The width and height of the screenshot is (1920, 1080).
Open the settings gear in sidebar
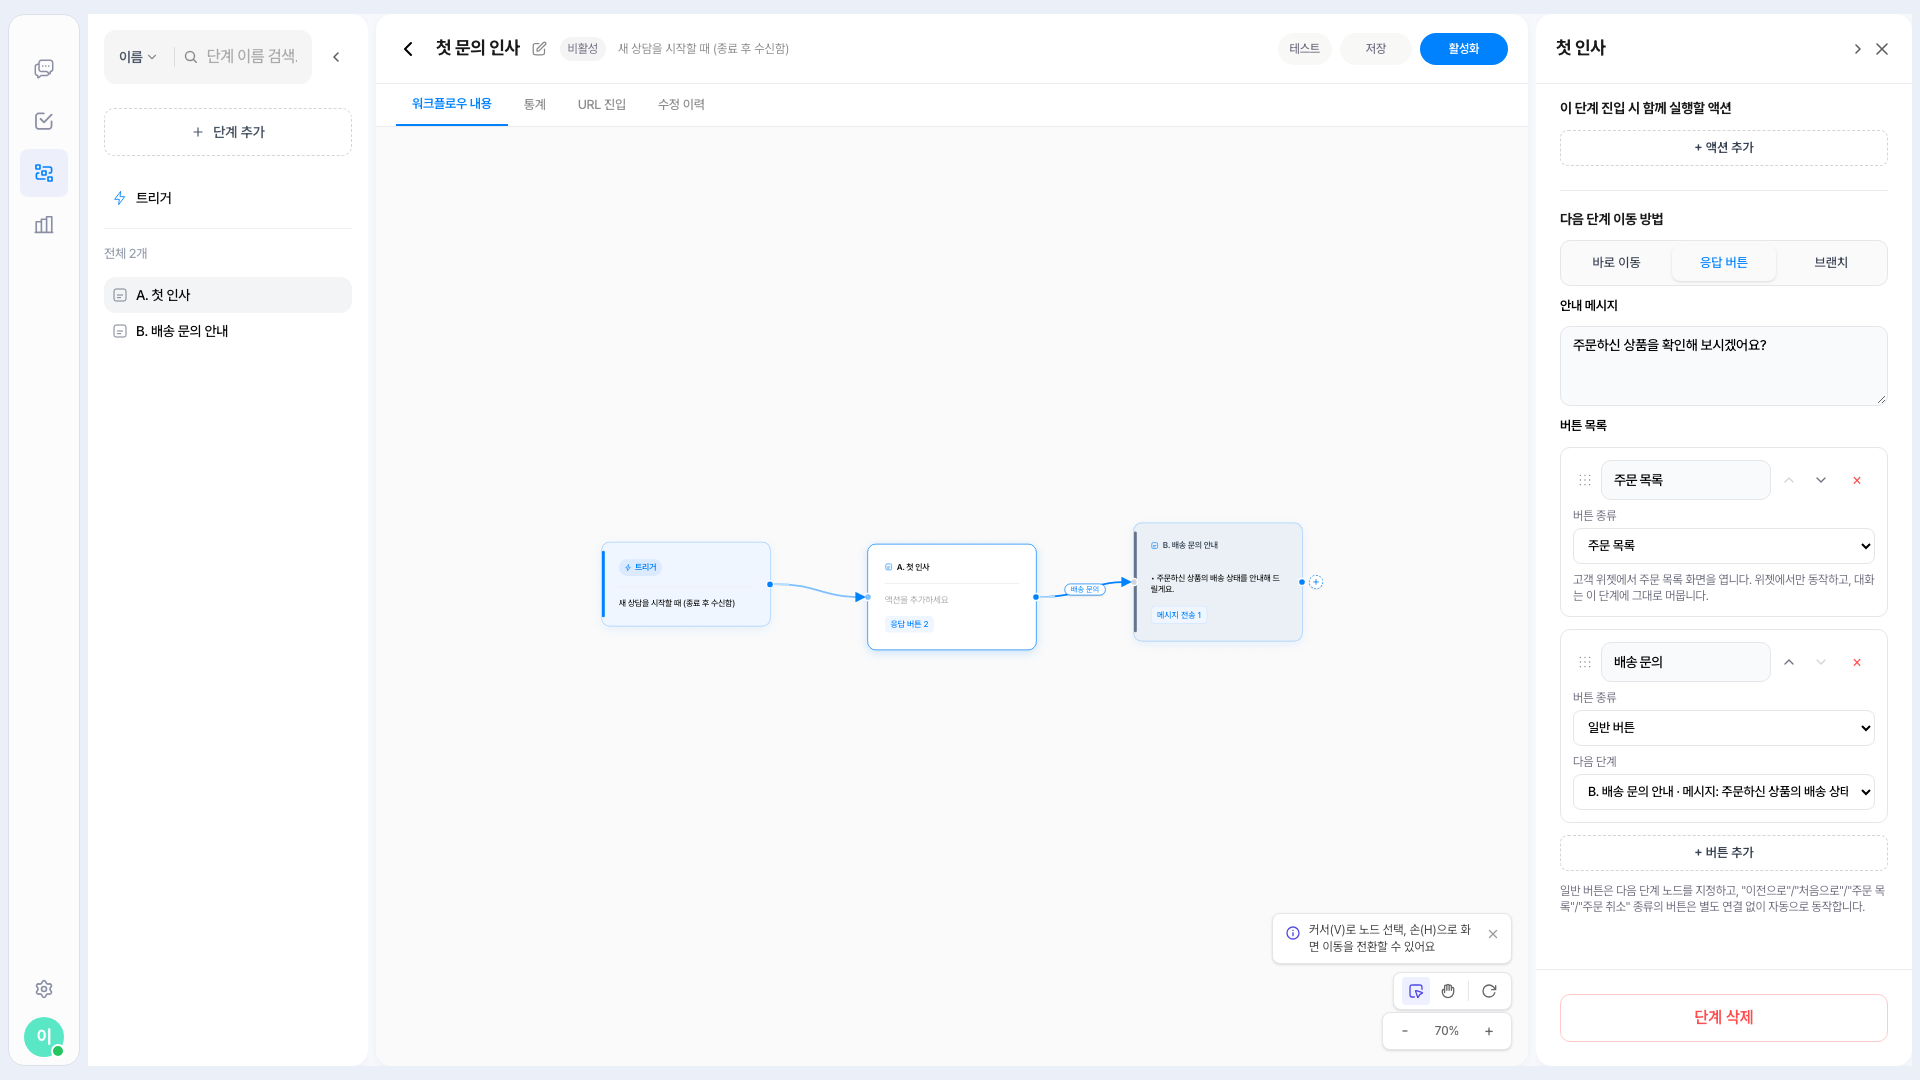click(x=44, y=989)
